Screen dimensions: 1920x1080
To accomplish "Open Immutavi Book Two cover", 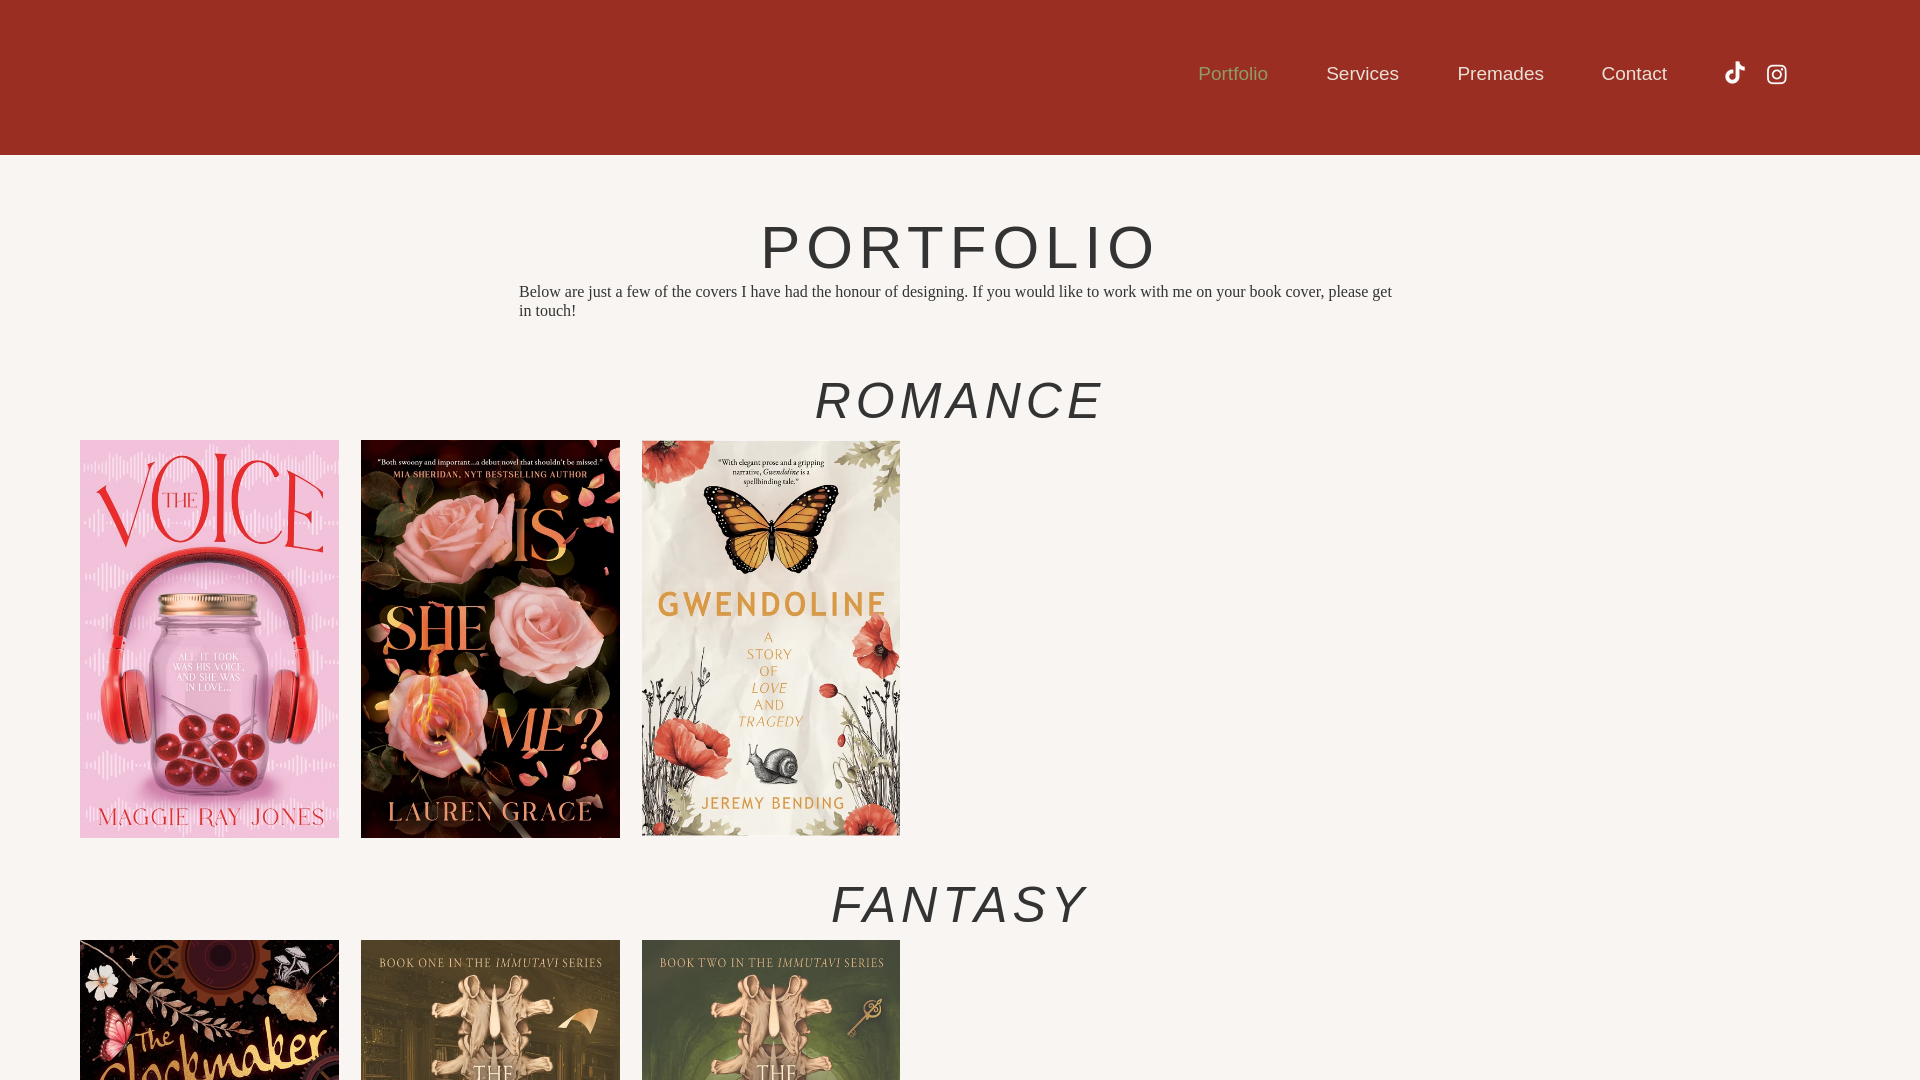I will pos(771,1010).
